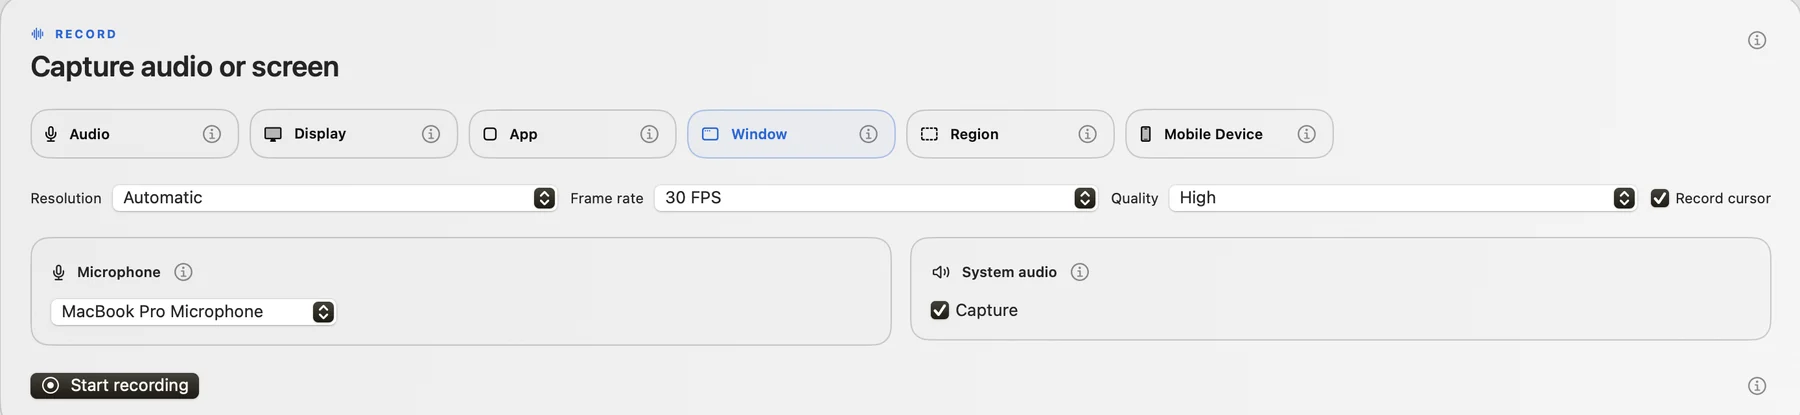Image resolution: width=1800 pixels, height=415 pixels.
Task: Open the MacBook Pro Microphone dropdown
Action: tap(193, 312)
